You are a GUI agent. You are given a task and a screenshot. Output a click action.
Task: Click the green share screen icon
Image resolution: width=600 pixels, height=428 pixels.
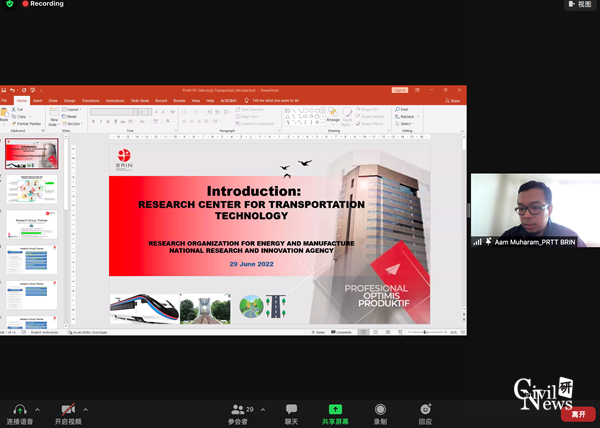click(335, 410)
